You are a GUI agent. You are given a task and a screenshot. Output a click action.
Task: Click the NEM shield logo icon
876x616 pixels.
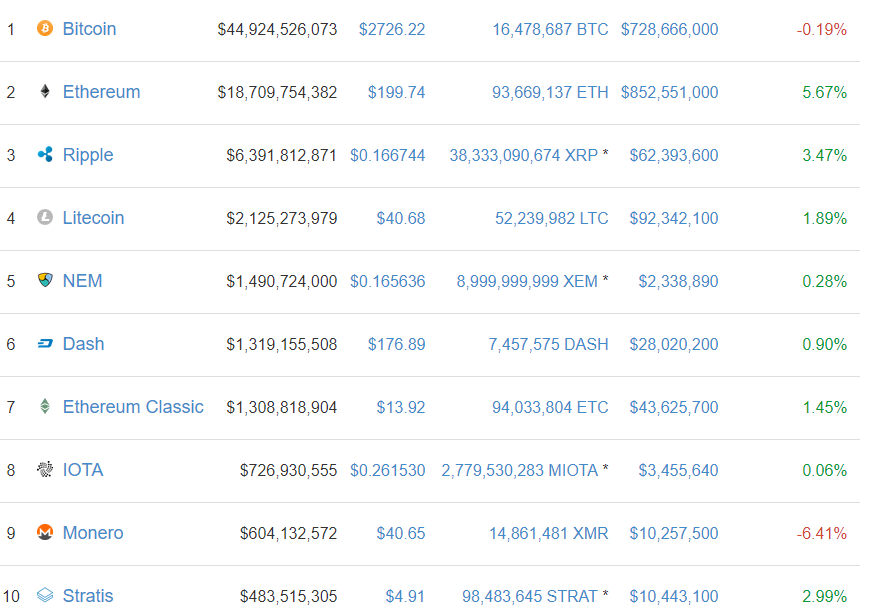tap(45, 280)
